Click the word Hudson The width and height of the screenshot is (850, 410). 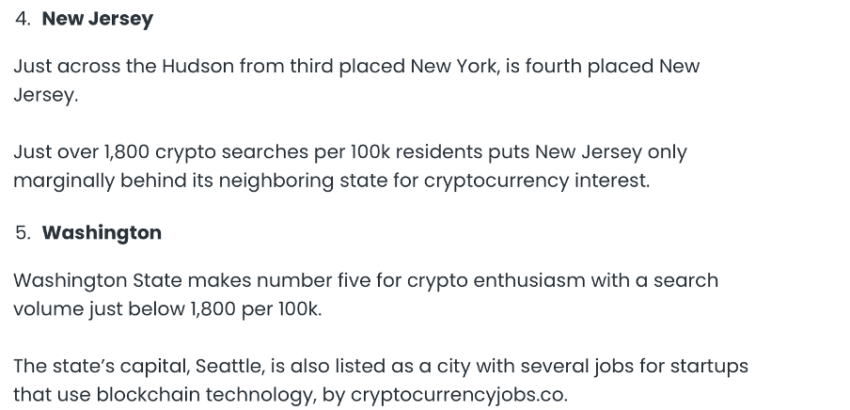pos(198,66)
